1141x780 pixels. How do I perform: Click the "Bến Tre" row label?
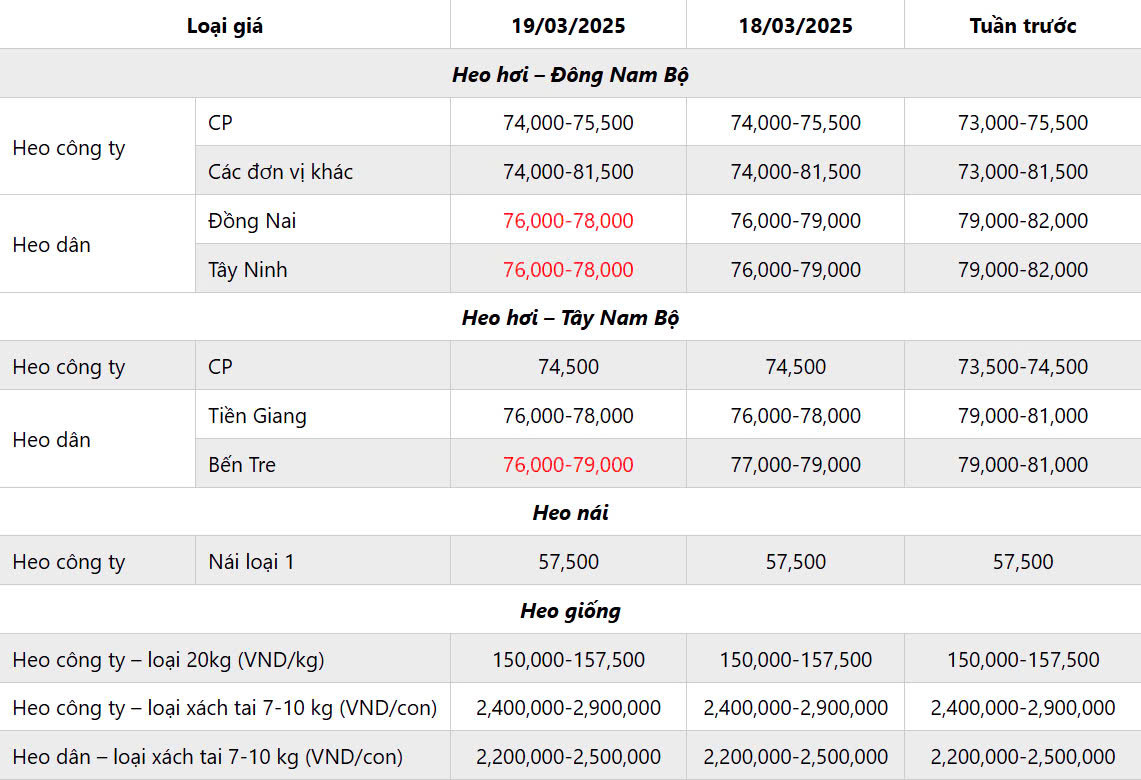[242, 465]
